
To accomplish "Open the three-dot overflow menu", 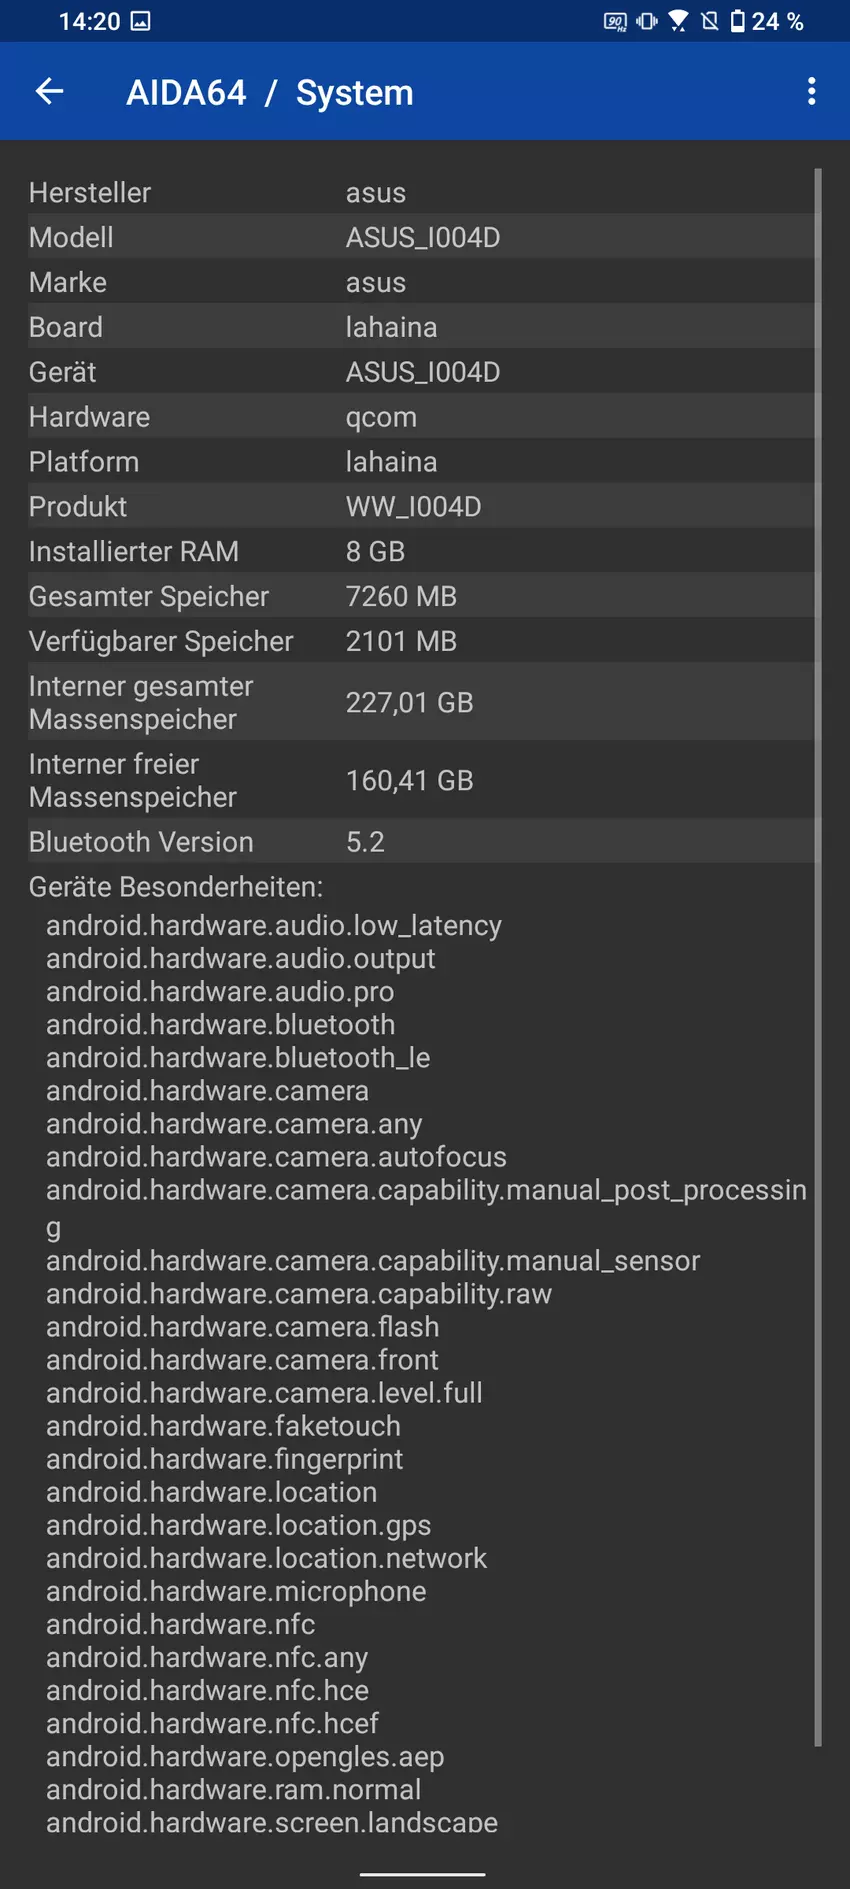I will (x=811, y=92).
